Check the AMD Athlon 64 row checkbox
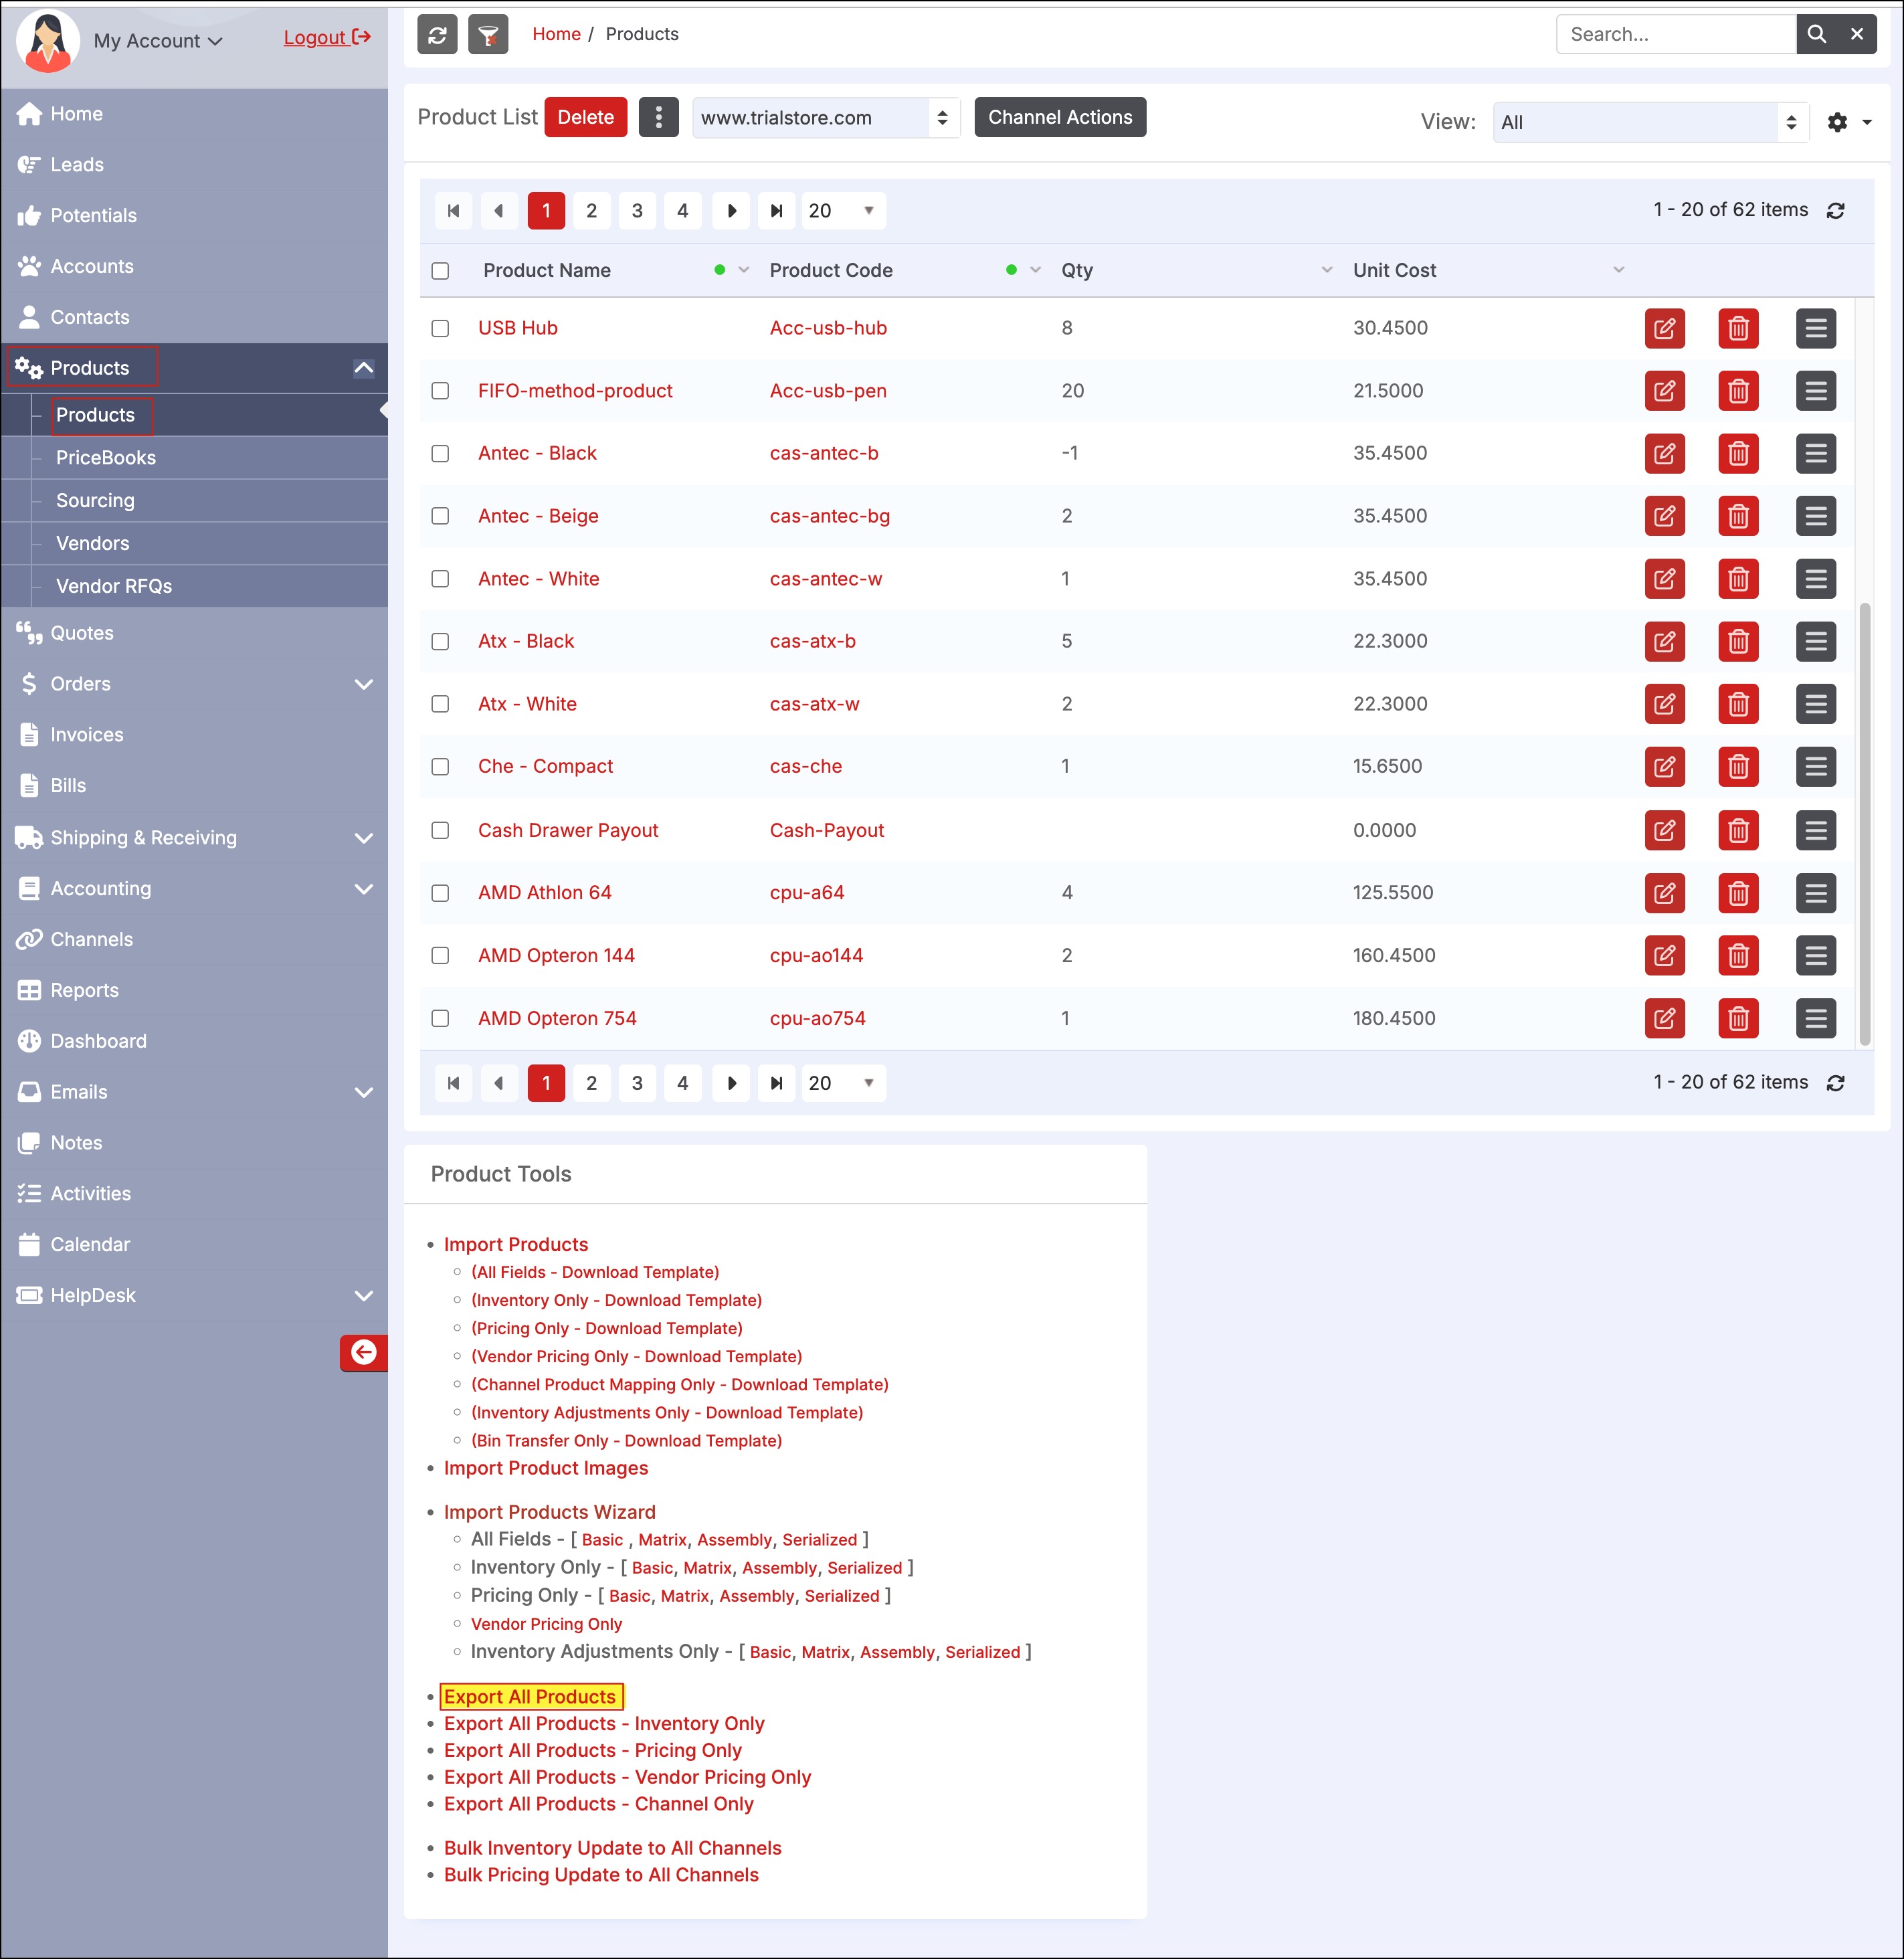This screenshot has width=1904, height=1959. pos(440,893)
